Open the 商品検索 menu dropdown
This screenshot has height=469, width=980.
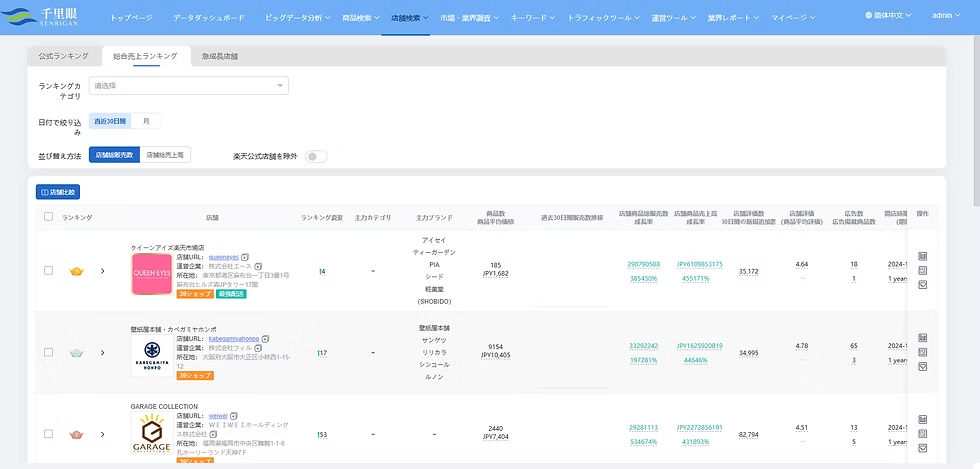pos(361,18)
